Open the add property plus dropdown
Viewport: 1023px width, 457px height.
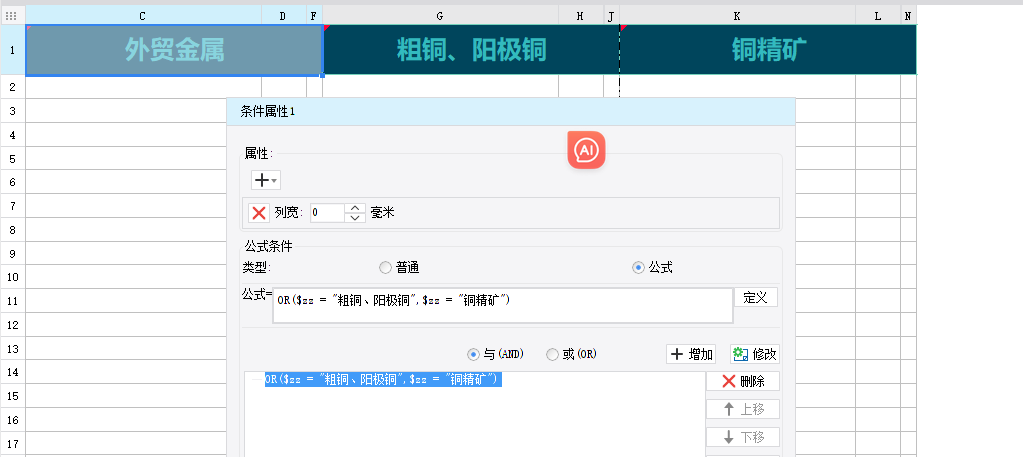coord(265,180)
